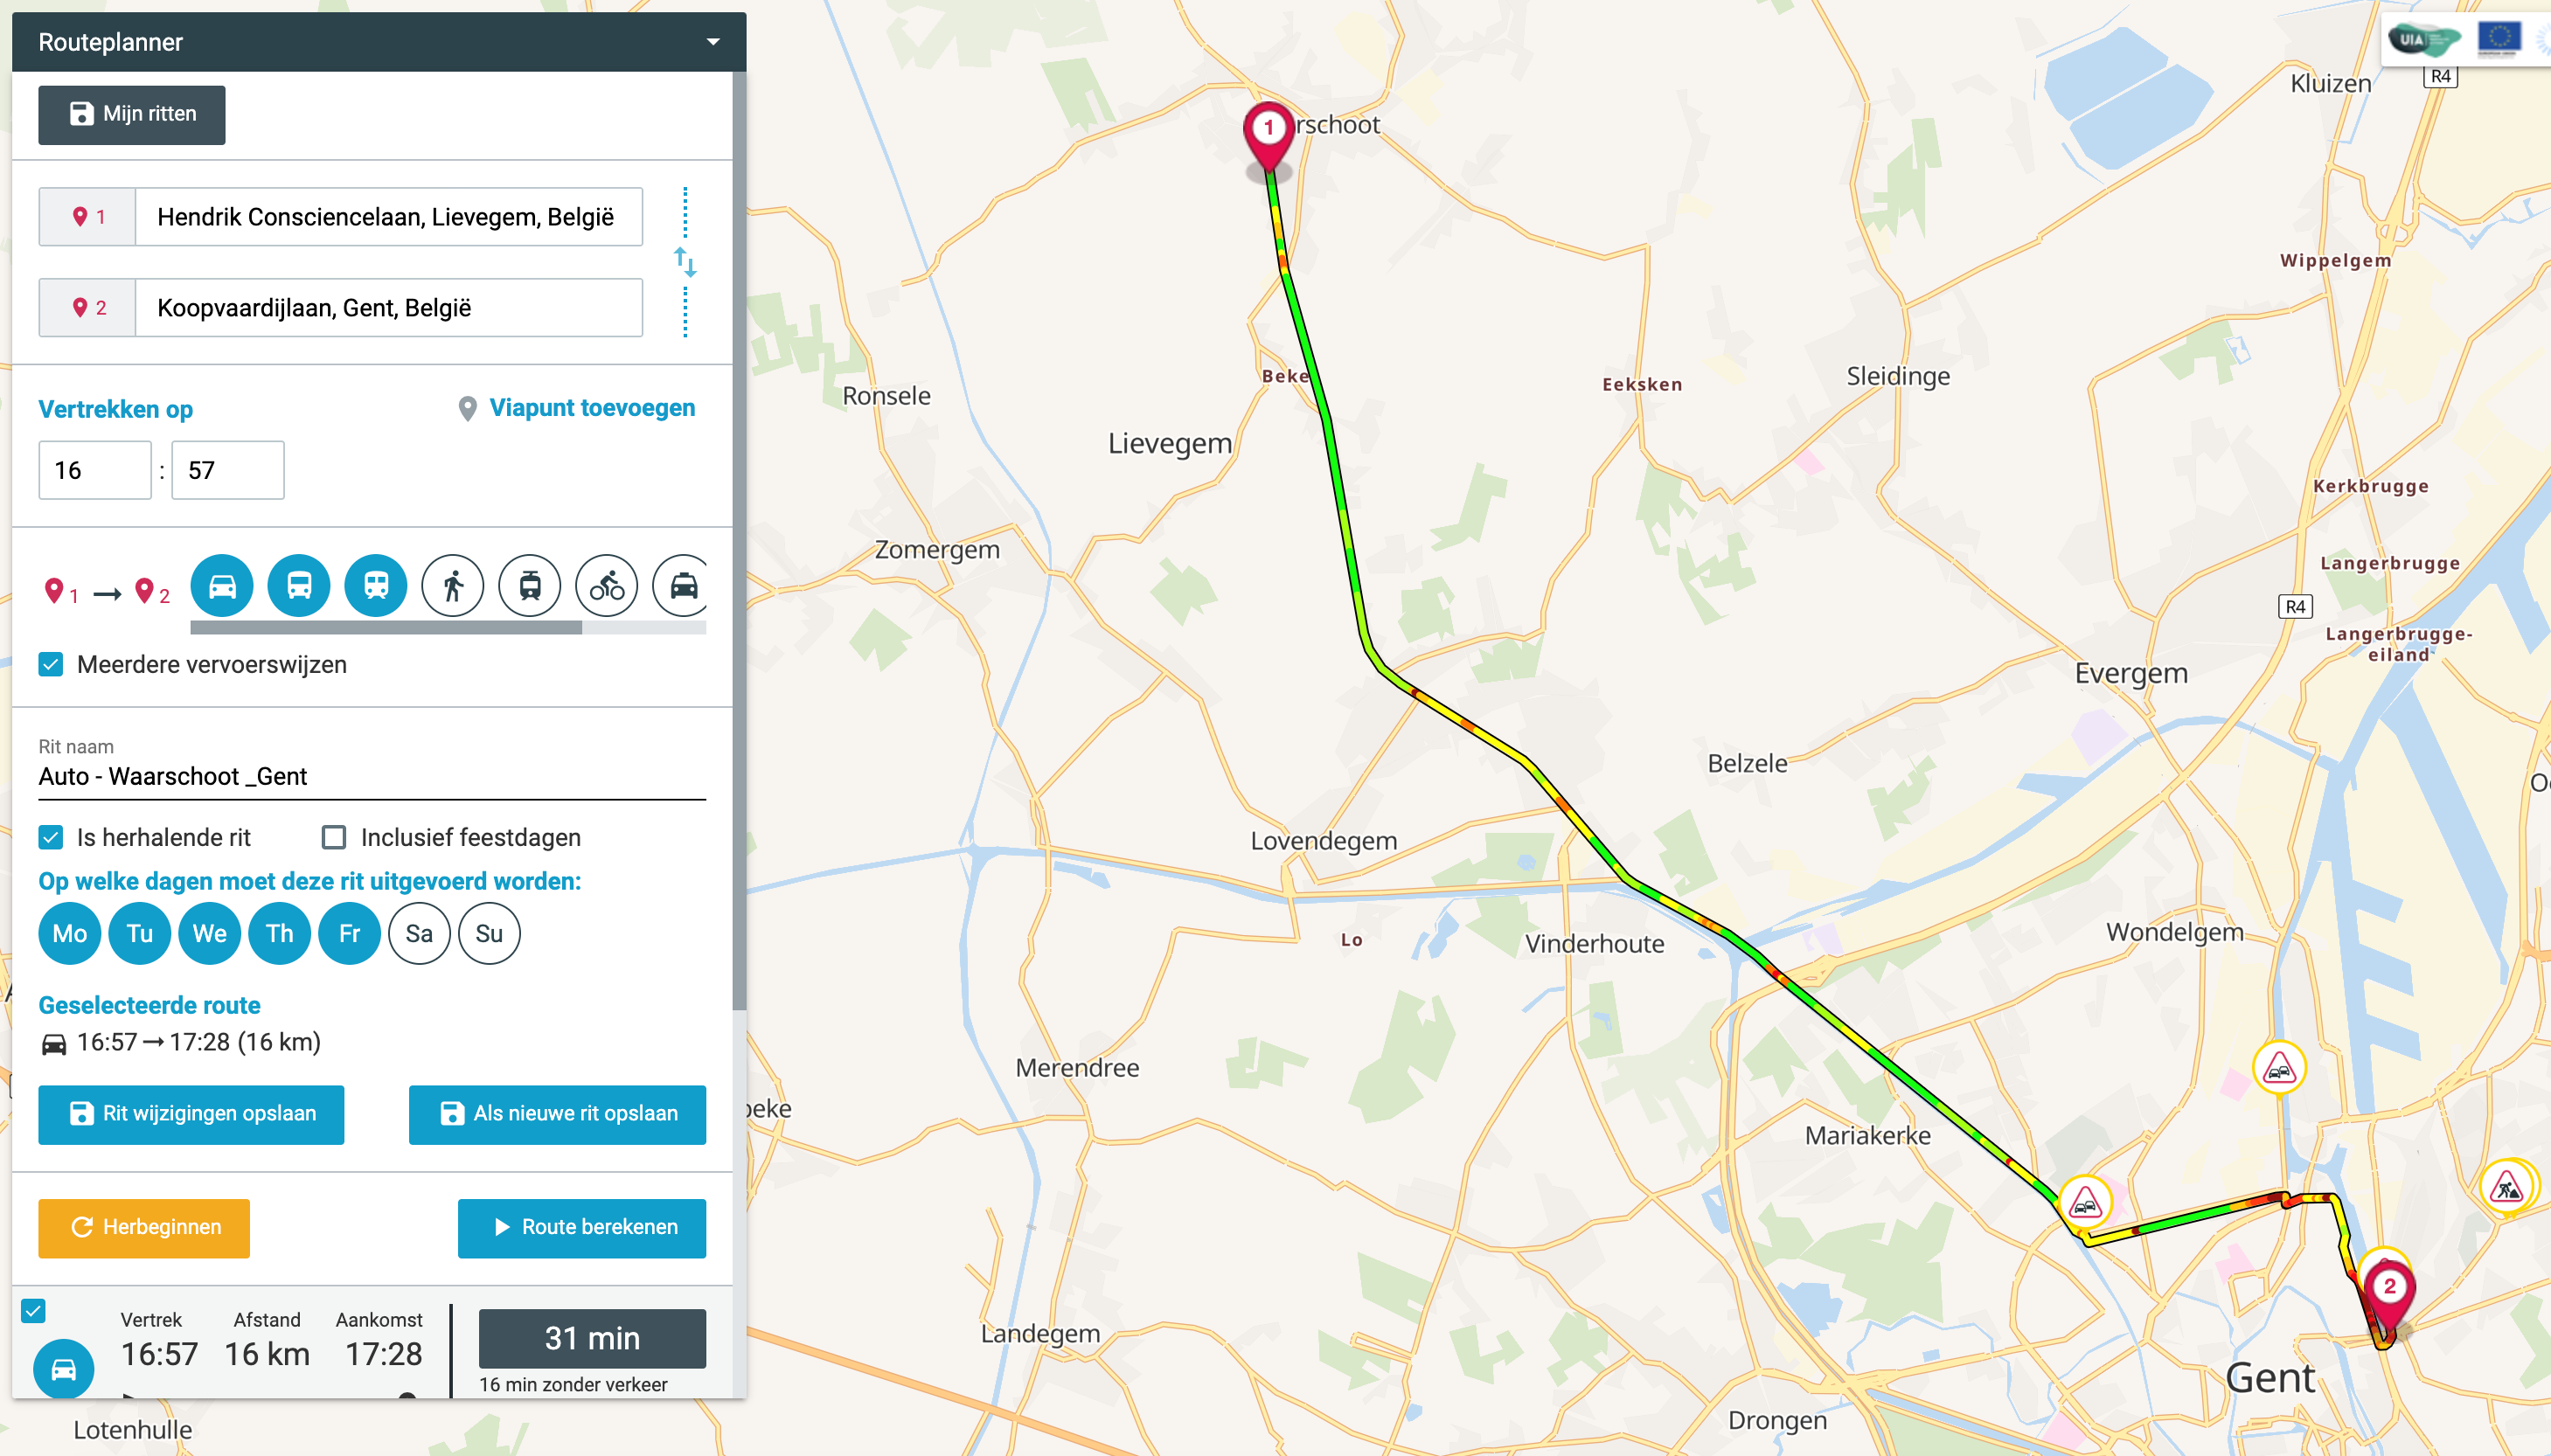Select the bus transport mode icon
2551x1456 pixels.
[299, 586]
